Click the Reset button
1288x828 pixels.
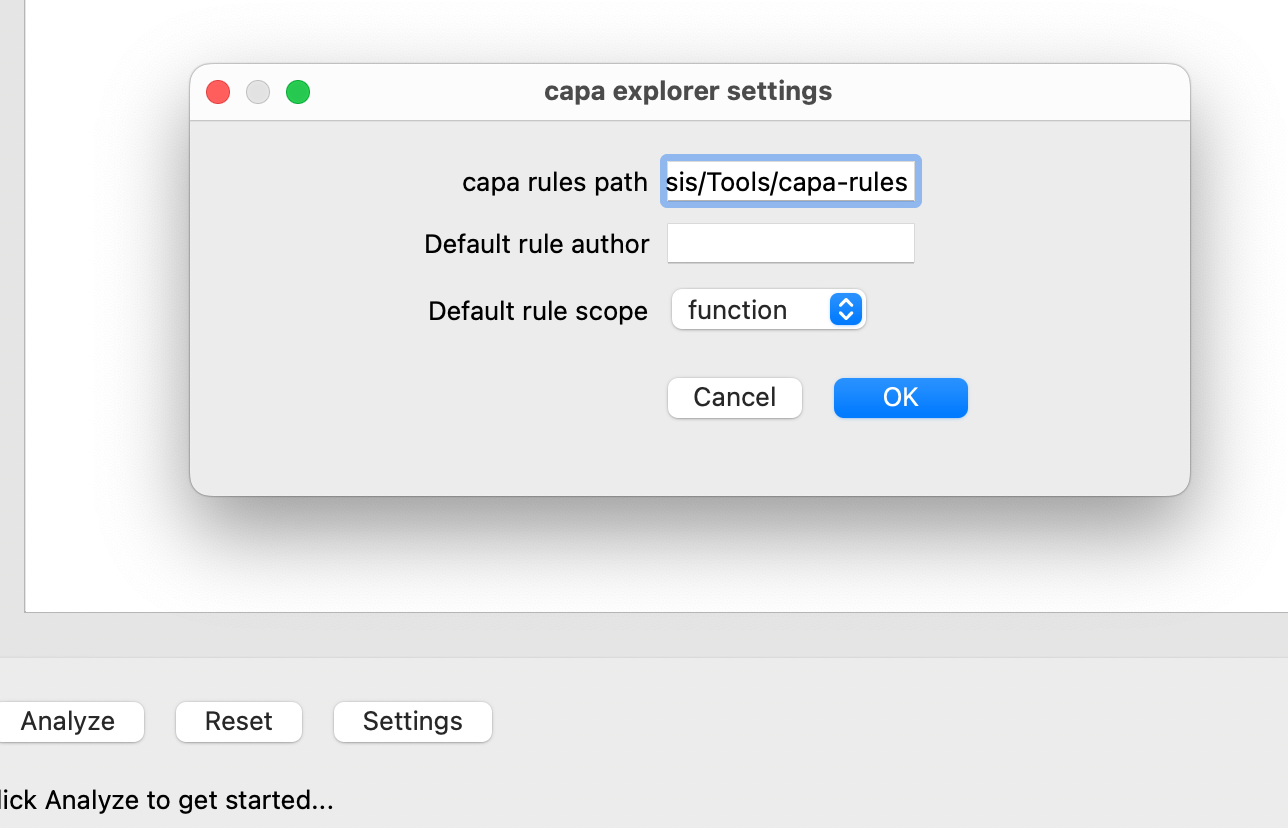(x=238, y=721)
